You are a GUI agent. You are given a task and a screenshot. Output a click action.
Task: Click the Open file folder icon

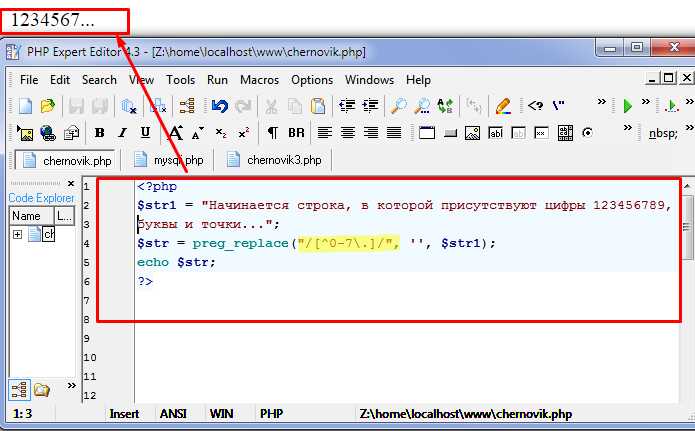click(x=47, y=105)
